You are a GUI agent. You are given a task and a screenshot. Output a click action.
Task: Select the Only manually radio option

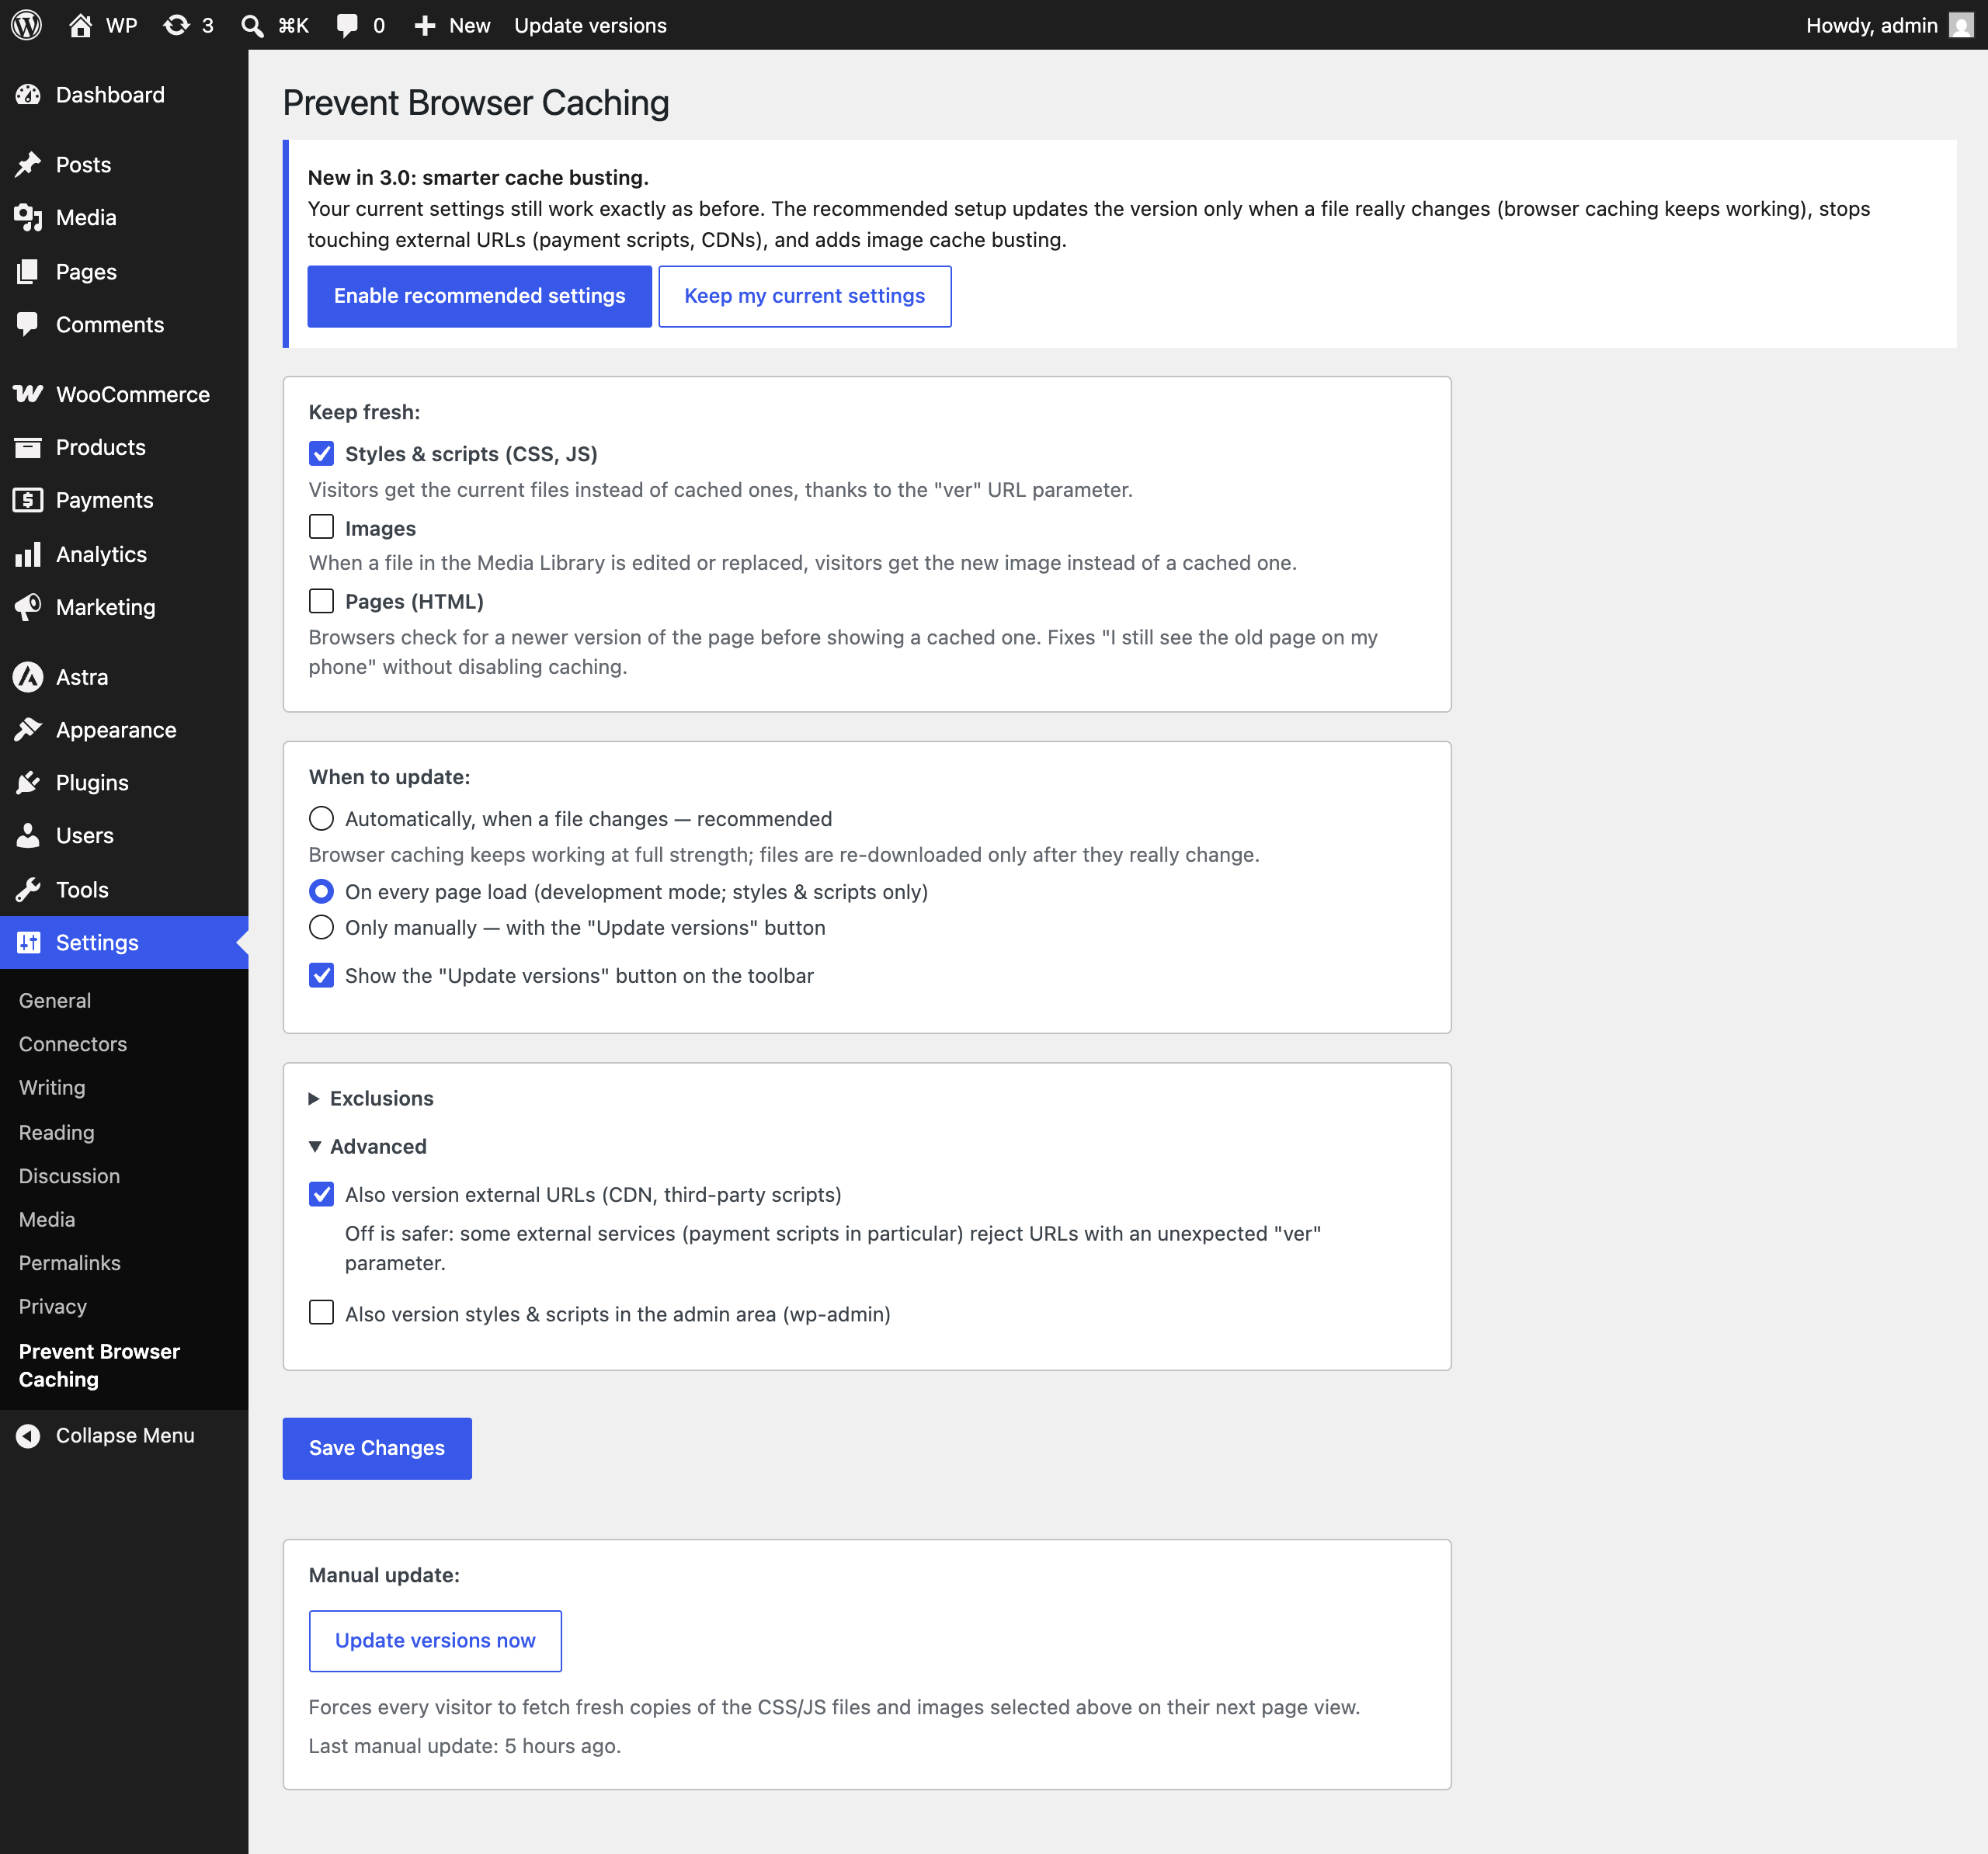(321, 927)
